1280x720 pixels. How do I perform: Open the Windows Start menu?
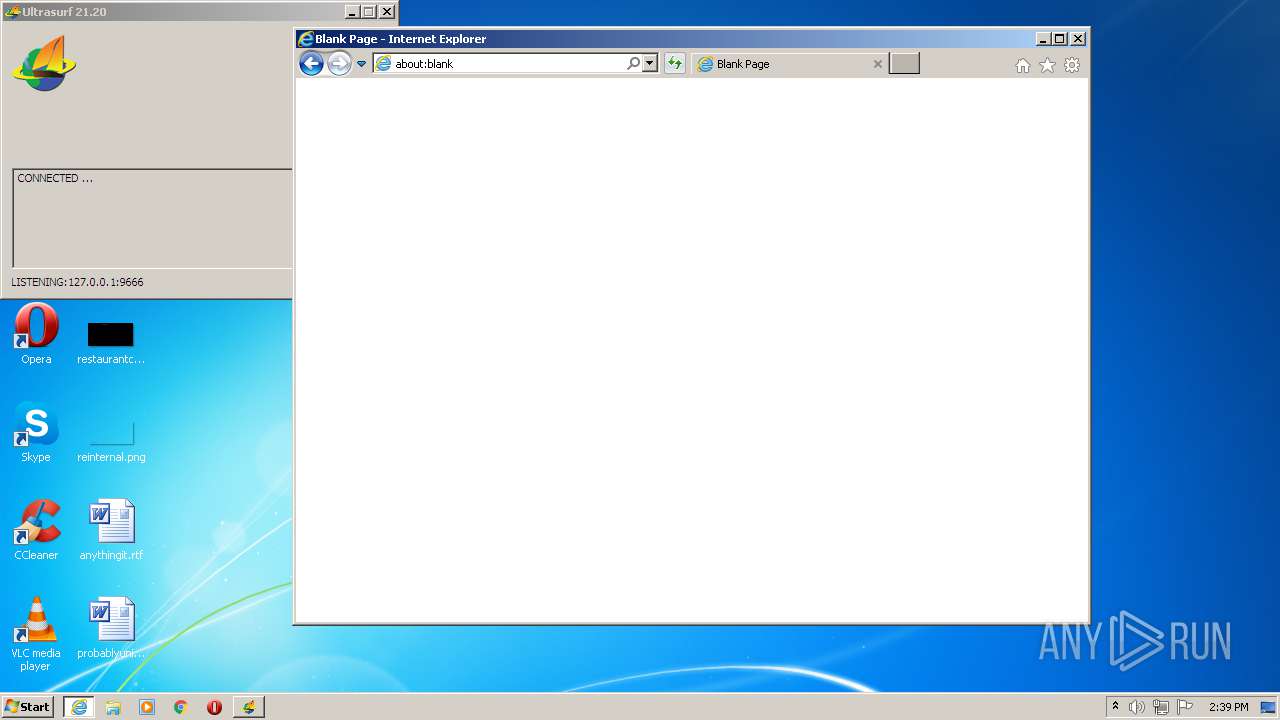[x=27, y=707]
